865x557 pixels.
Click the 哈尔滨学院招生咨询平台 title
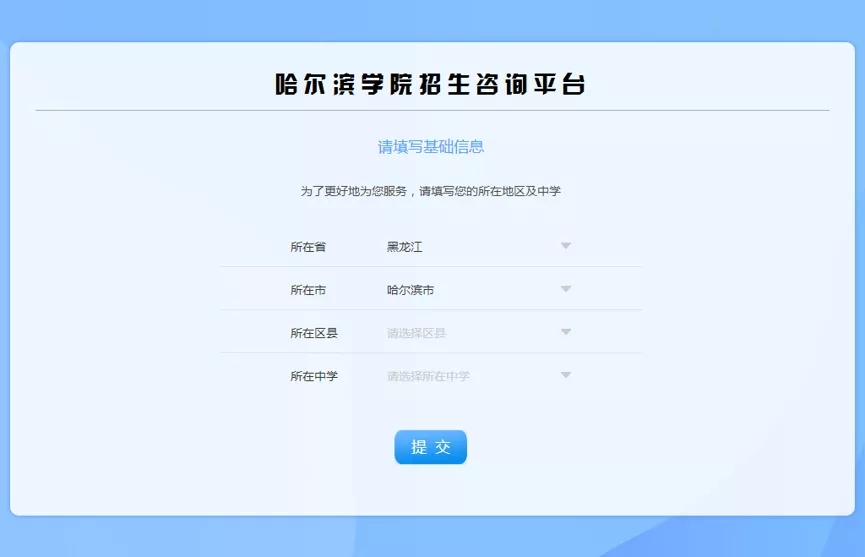coord(430,84)
